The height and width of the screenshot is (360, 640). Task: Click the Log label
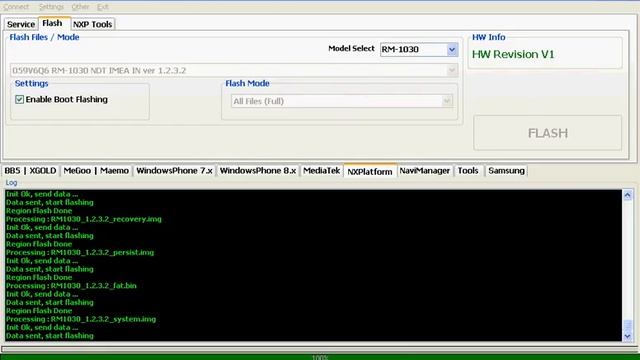[x=11, y=182]
